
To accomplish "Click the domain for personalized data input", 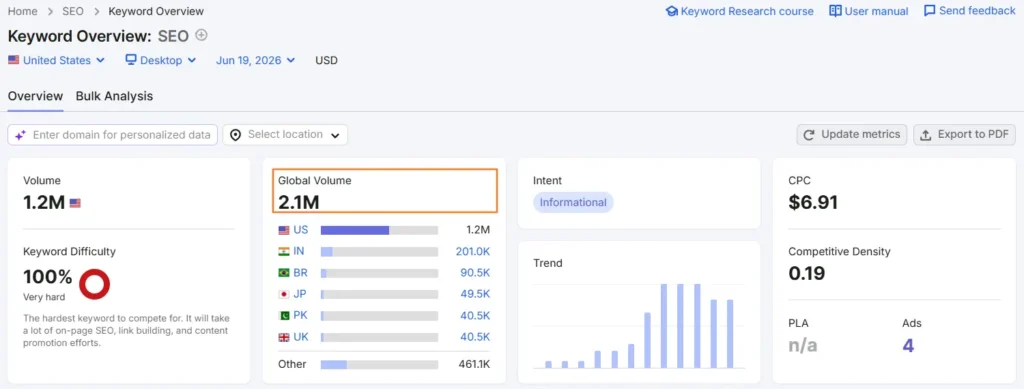I will (x=112, y=135).
